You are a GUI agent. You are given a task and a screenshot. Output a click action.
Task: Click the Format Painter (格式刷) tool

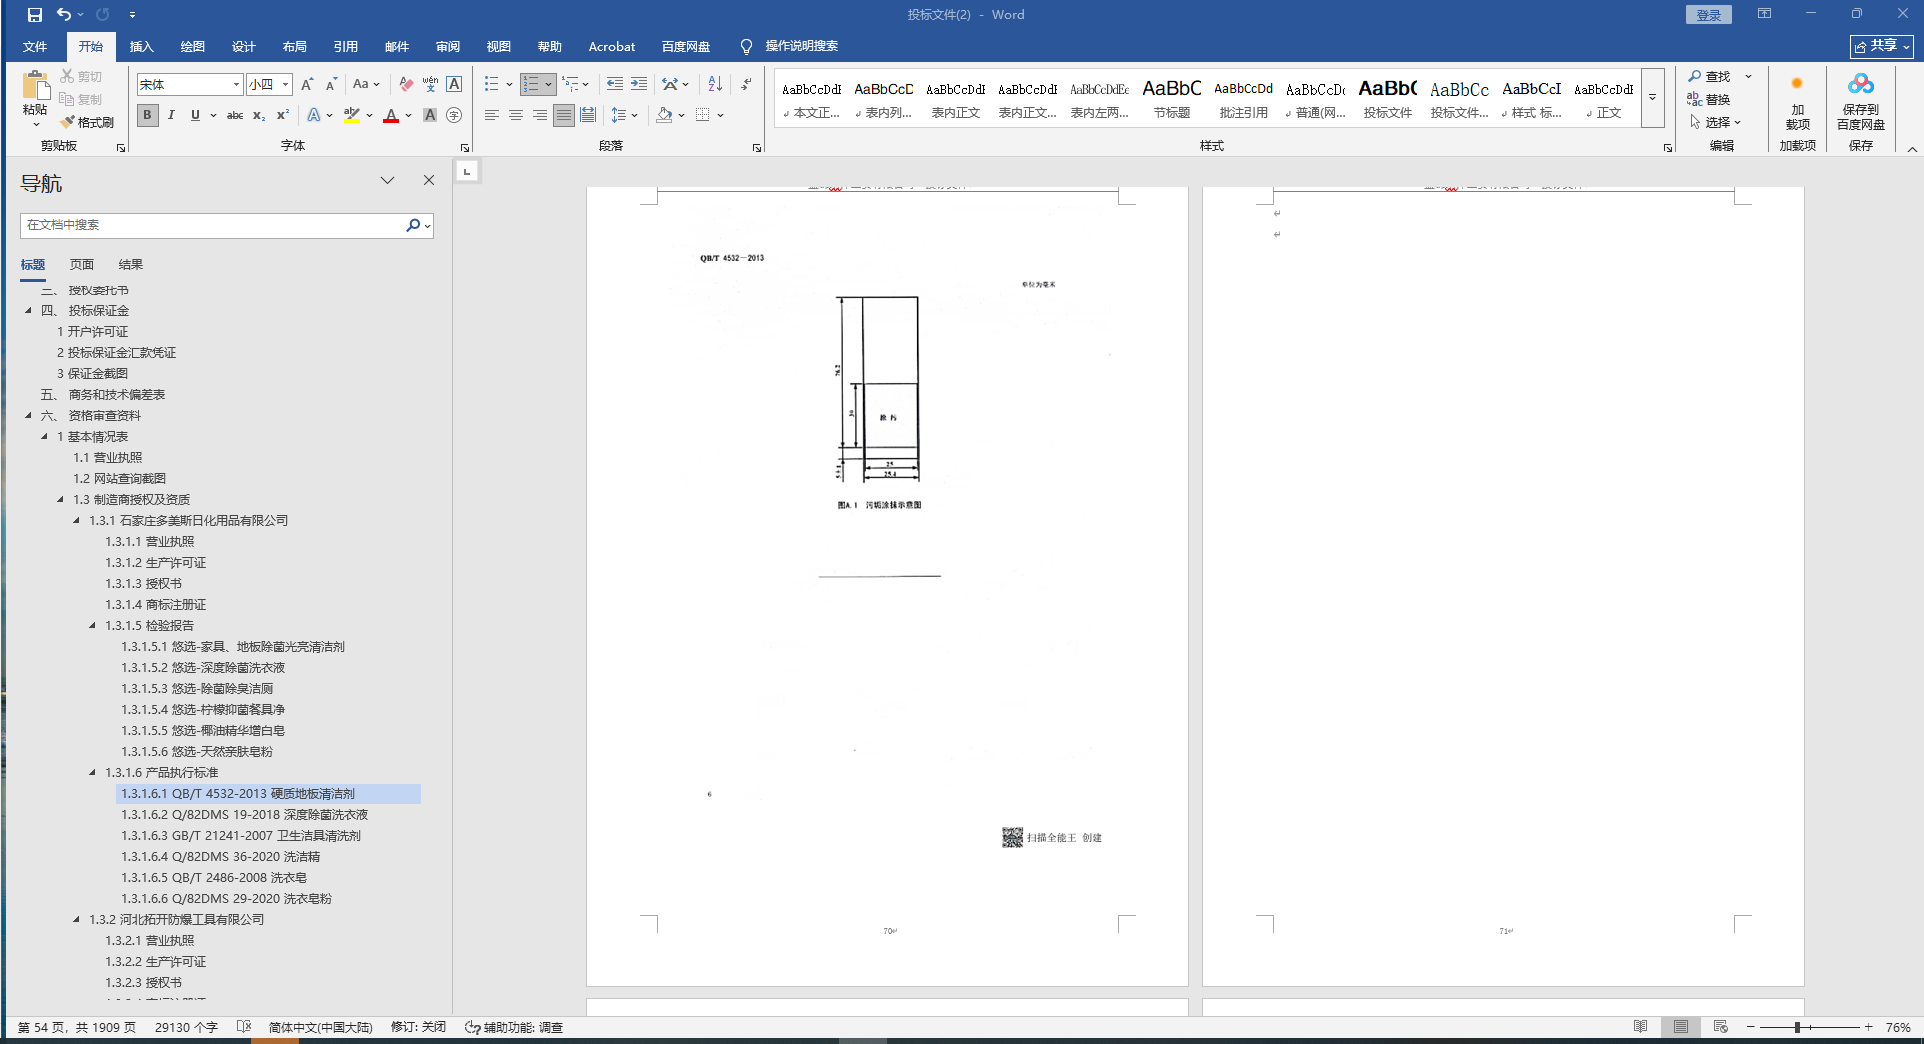[x=87, y=122]
